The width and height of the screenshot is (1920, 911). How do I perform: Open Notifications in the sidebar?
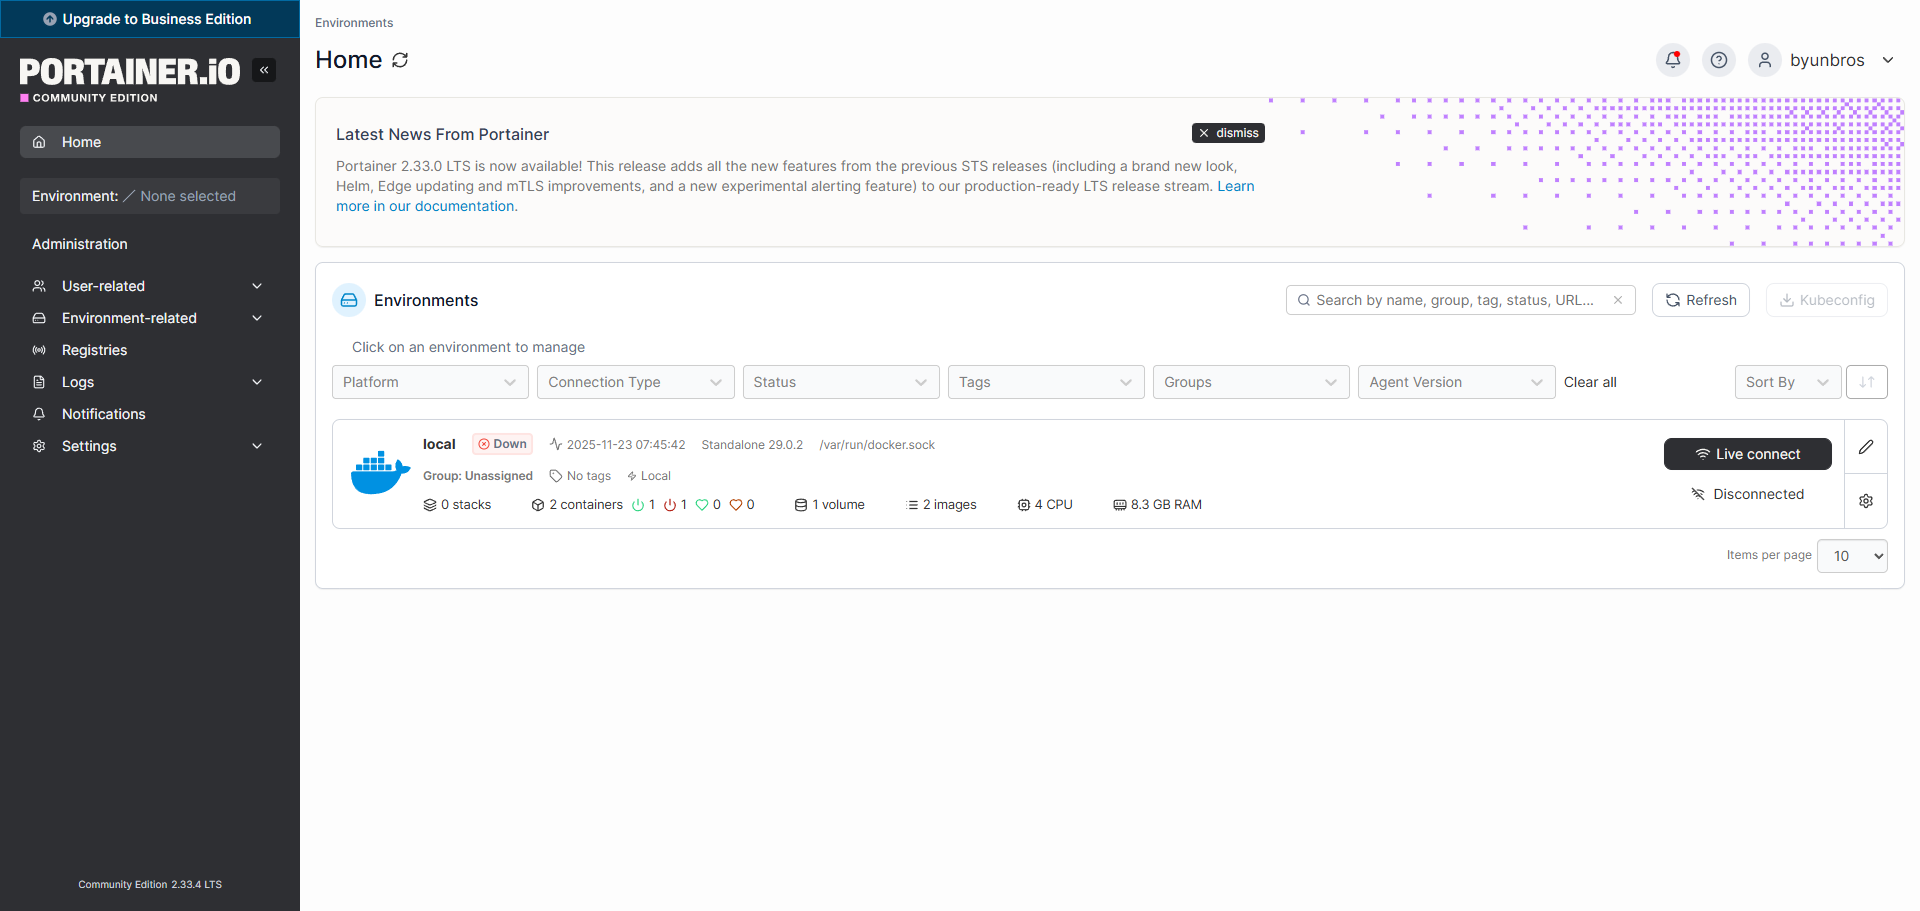(150, 414)
